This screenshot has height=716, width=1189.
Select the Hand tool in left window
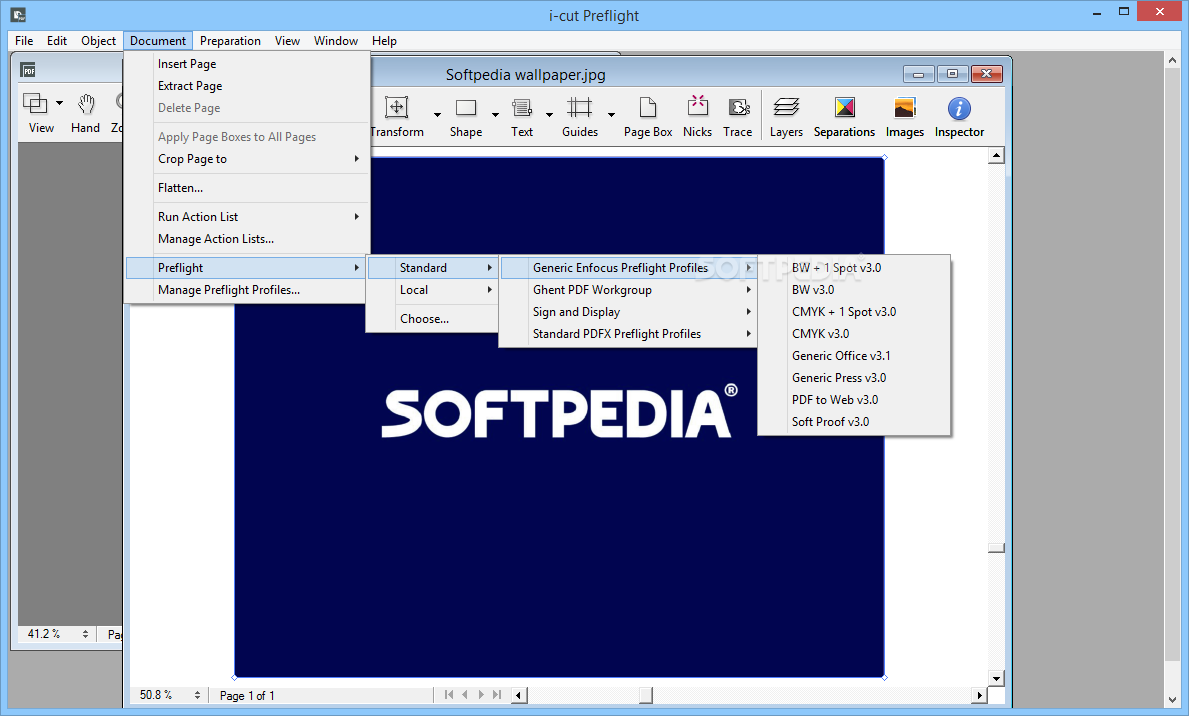coord(86,114)
